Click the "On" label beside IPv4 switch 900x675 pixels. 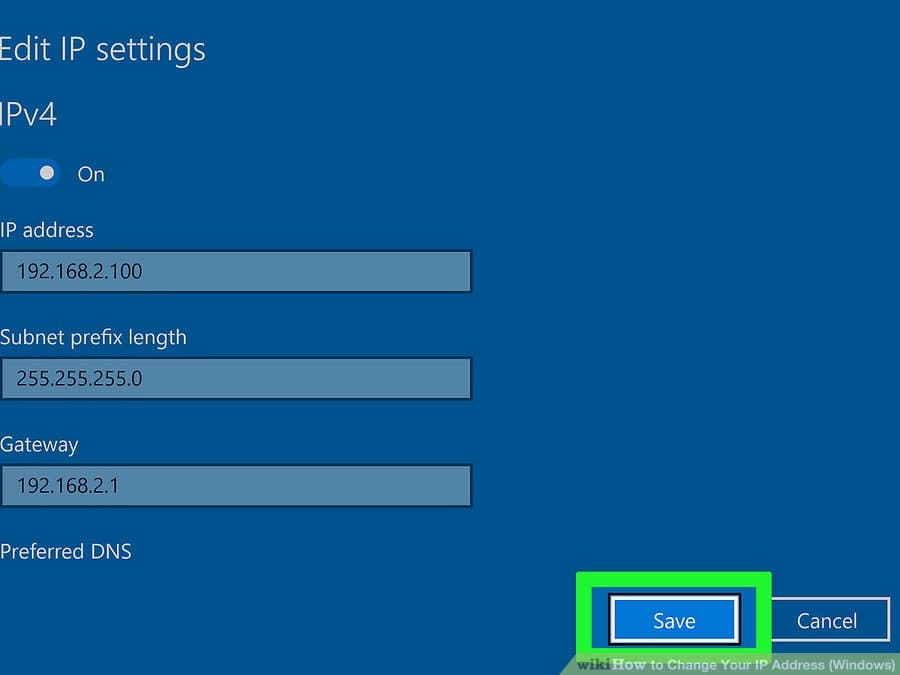coord(91,174)
